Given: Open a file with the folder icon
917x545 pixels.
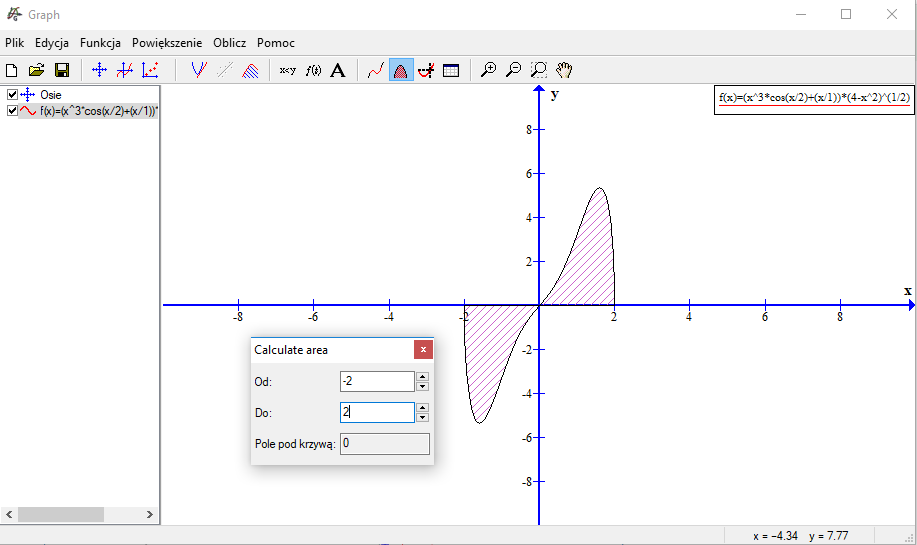Looking at the screenshot, I should pyautogui.click(x=36, y=70).
